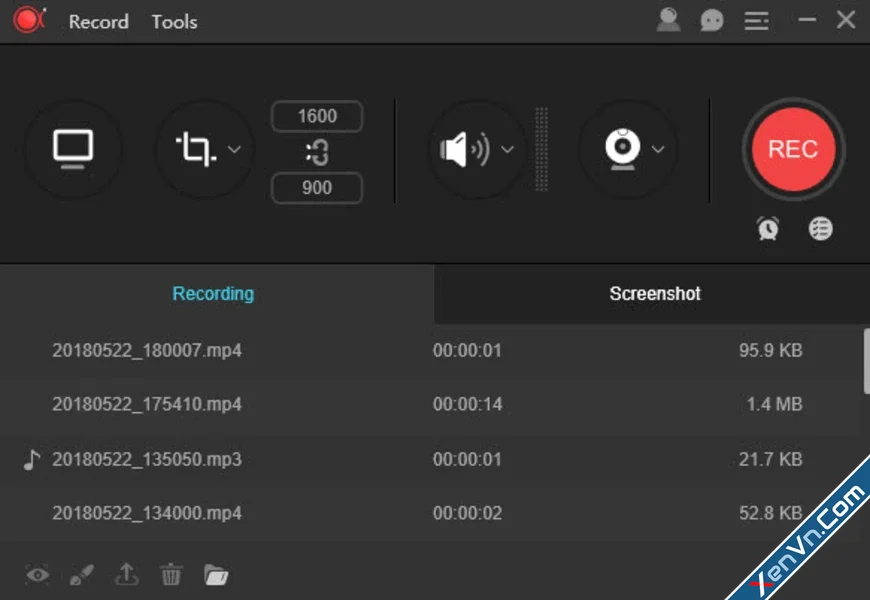
Task: Start recording with the red REC button
Action: pyautogui.click(x=793, y=149)
